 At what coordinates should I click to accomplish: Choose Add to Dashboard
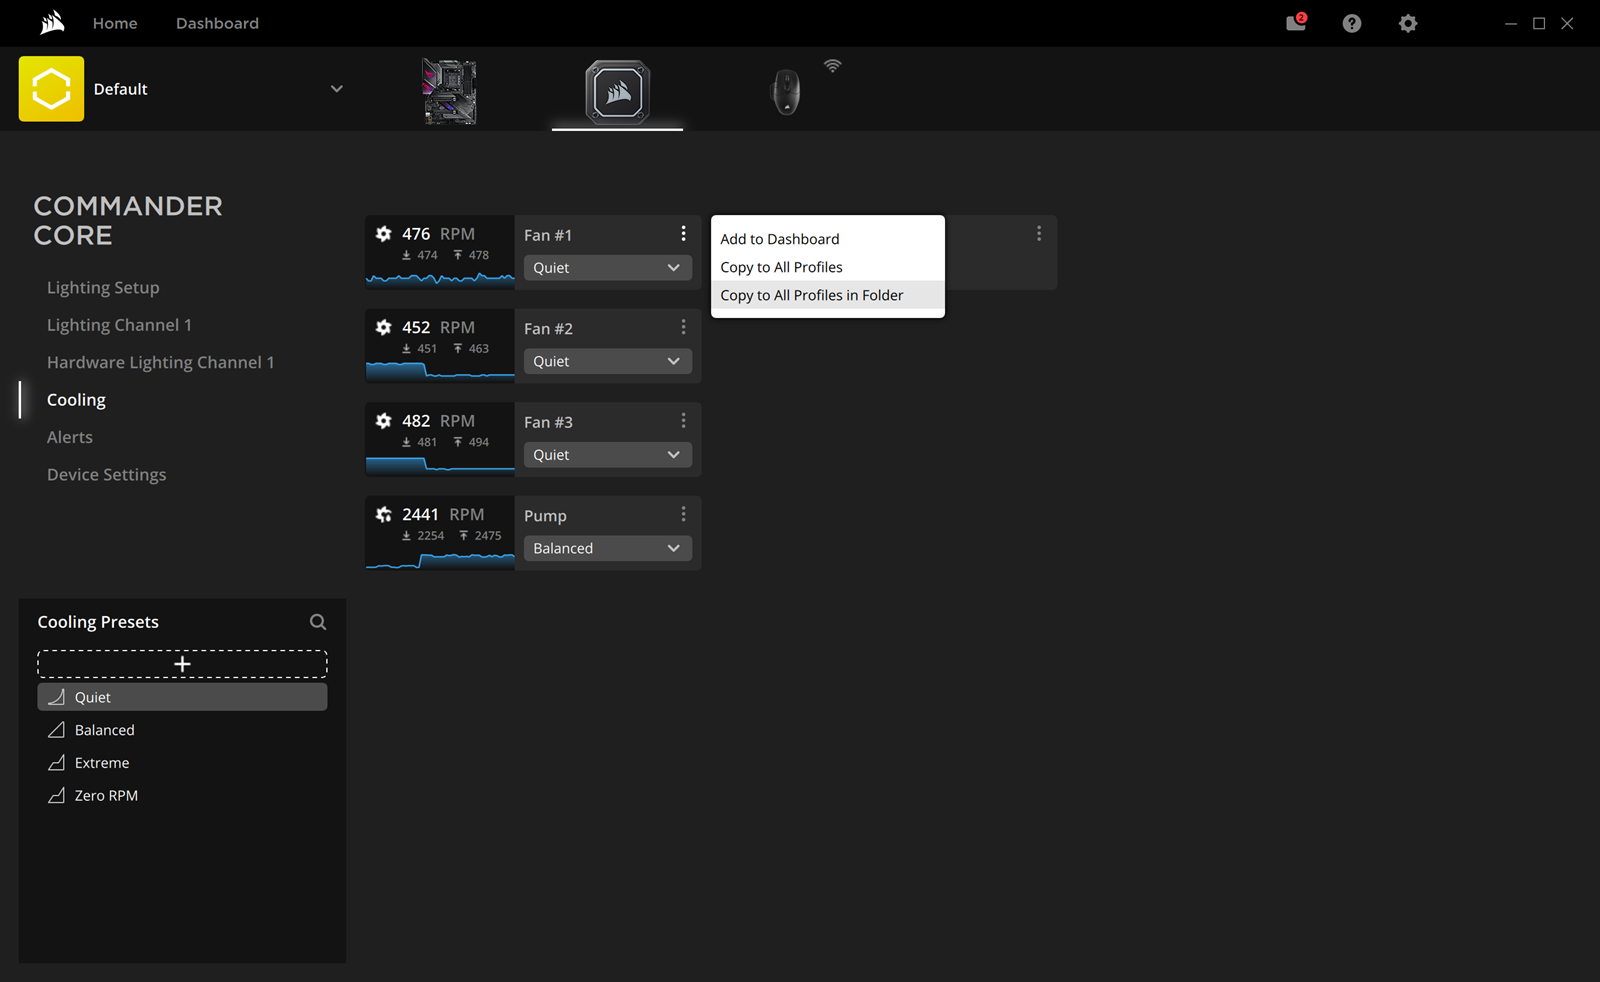(828, 239)
